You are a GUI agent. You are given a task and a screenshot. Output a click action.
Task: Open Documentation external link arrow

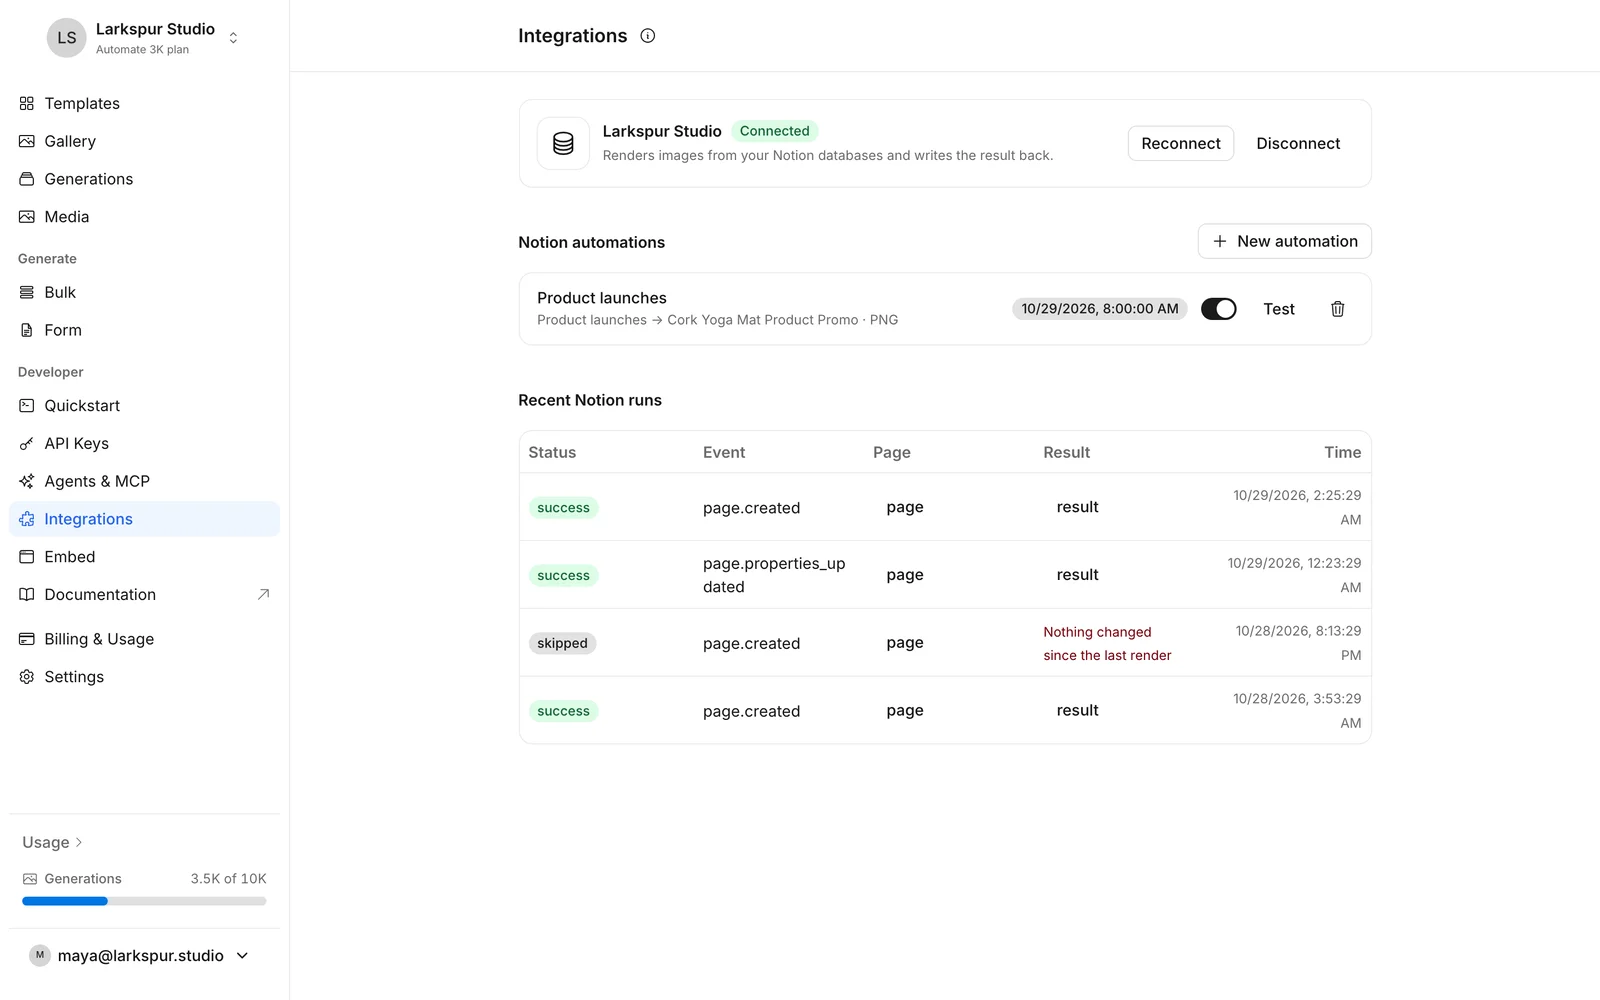point(264,594)
